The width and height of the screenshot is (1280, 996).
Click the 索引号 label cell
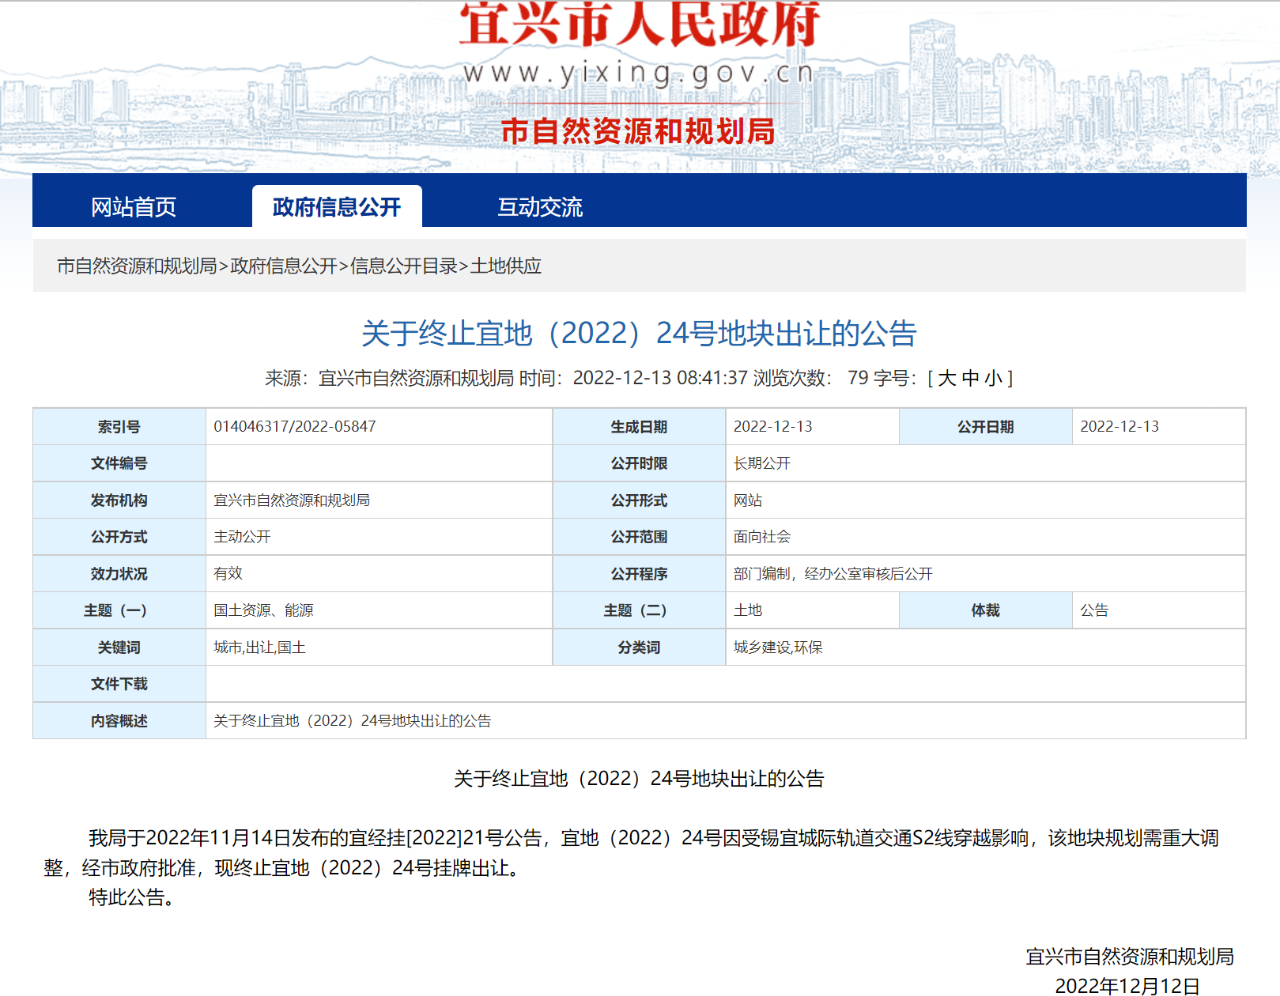pos(119,427)
